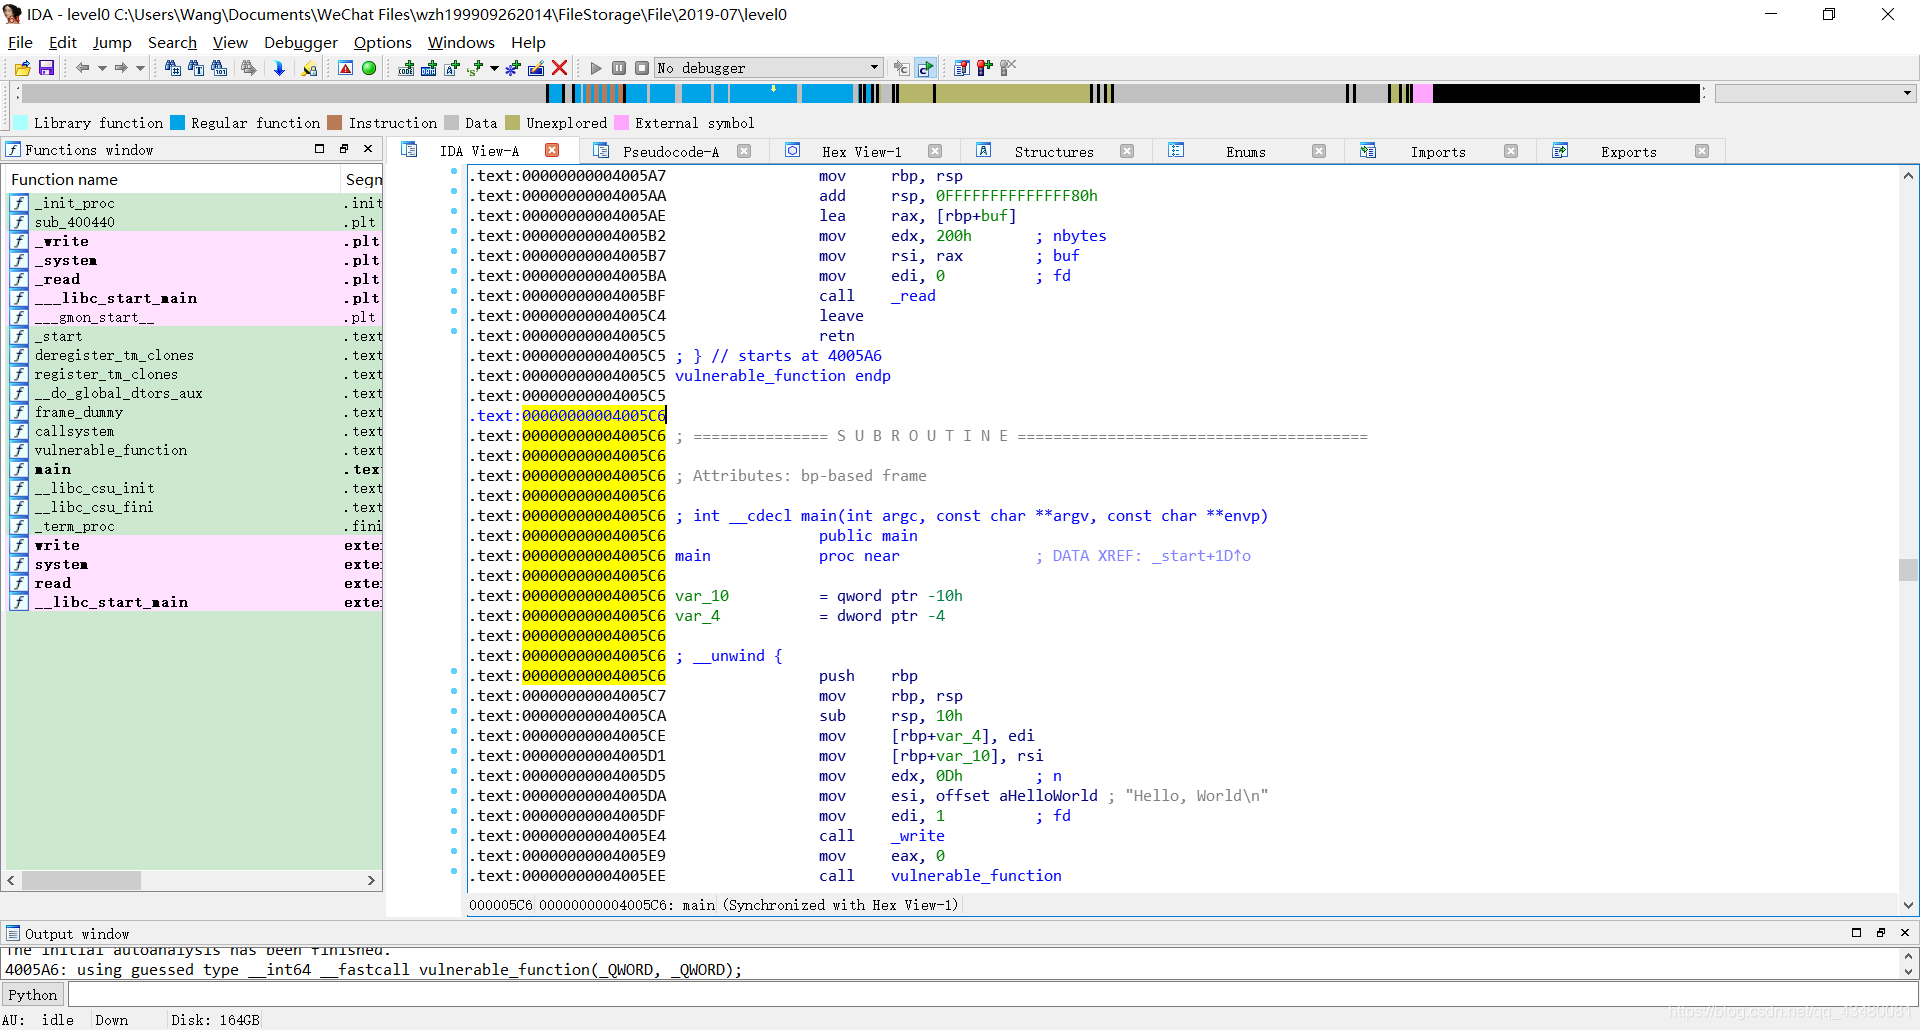The height and width of the screenshot is (1030, 1920).
Task: Close the IDA View-A tab
Action: pyautogui.click(x=552, y=150)
